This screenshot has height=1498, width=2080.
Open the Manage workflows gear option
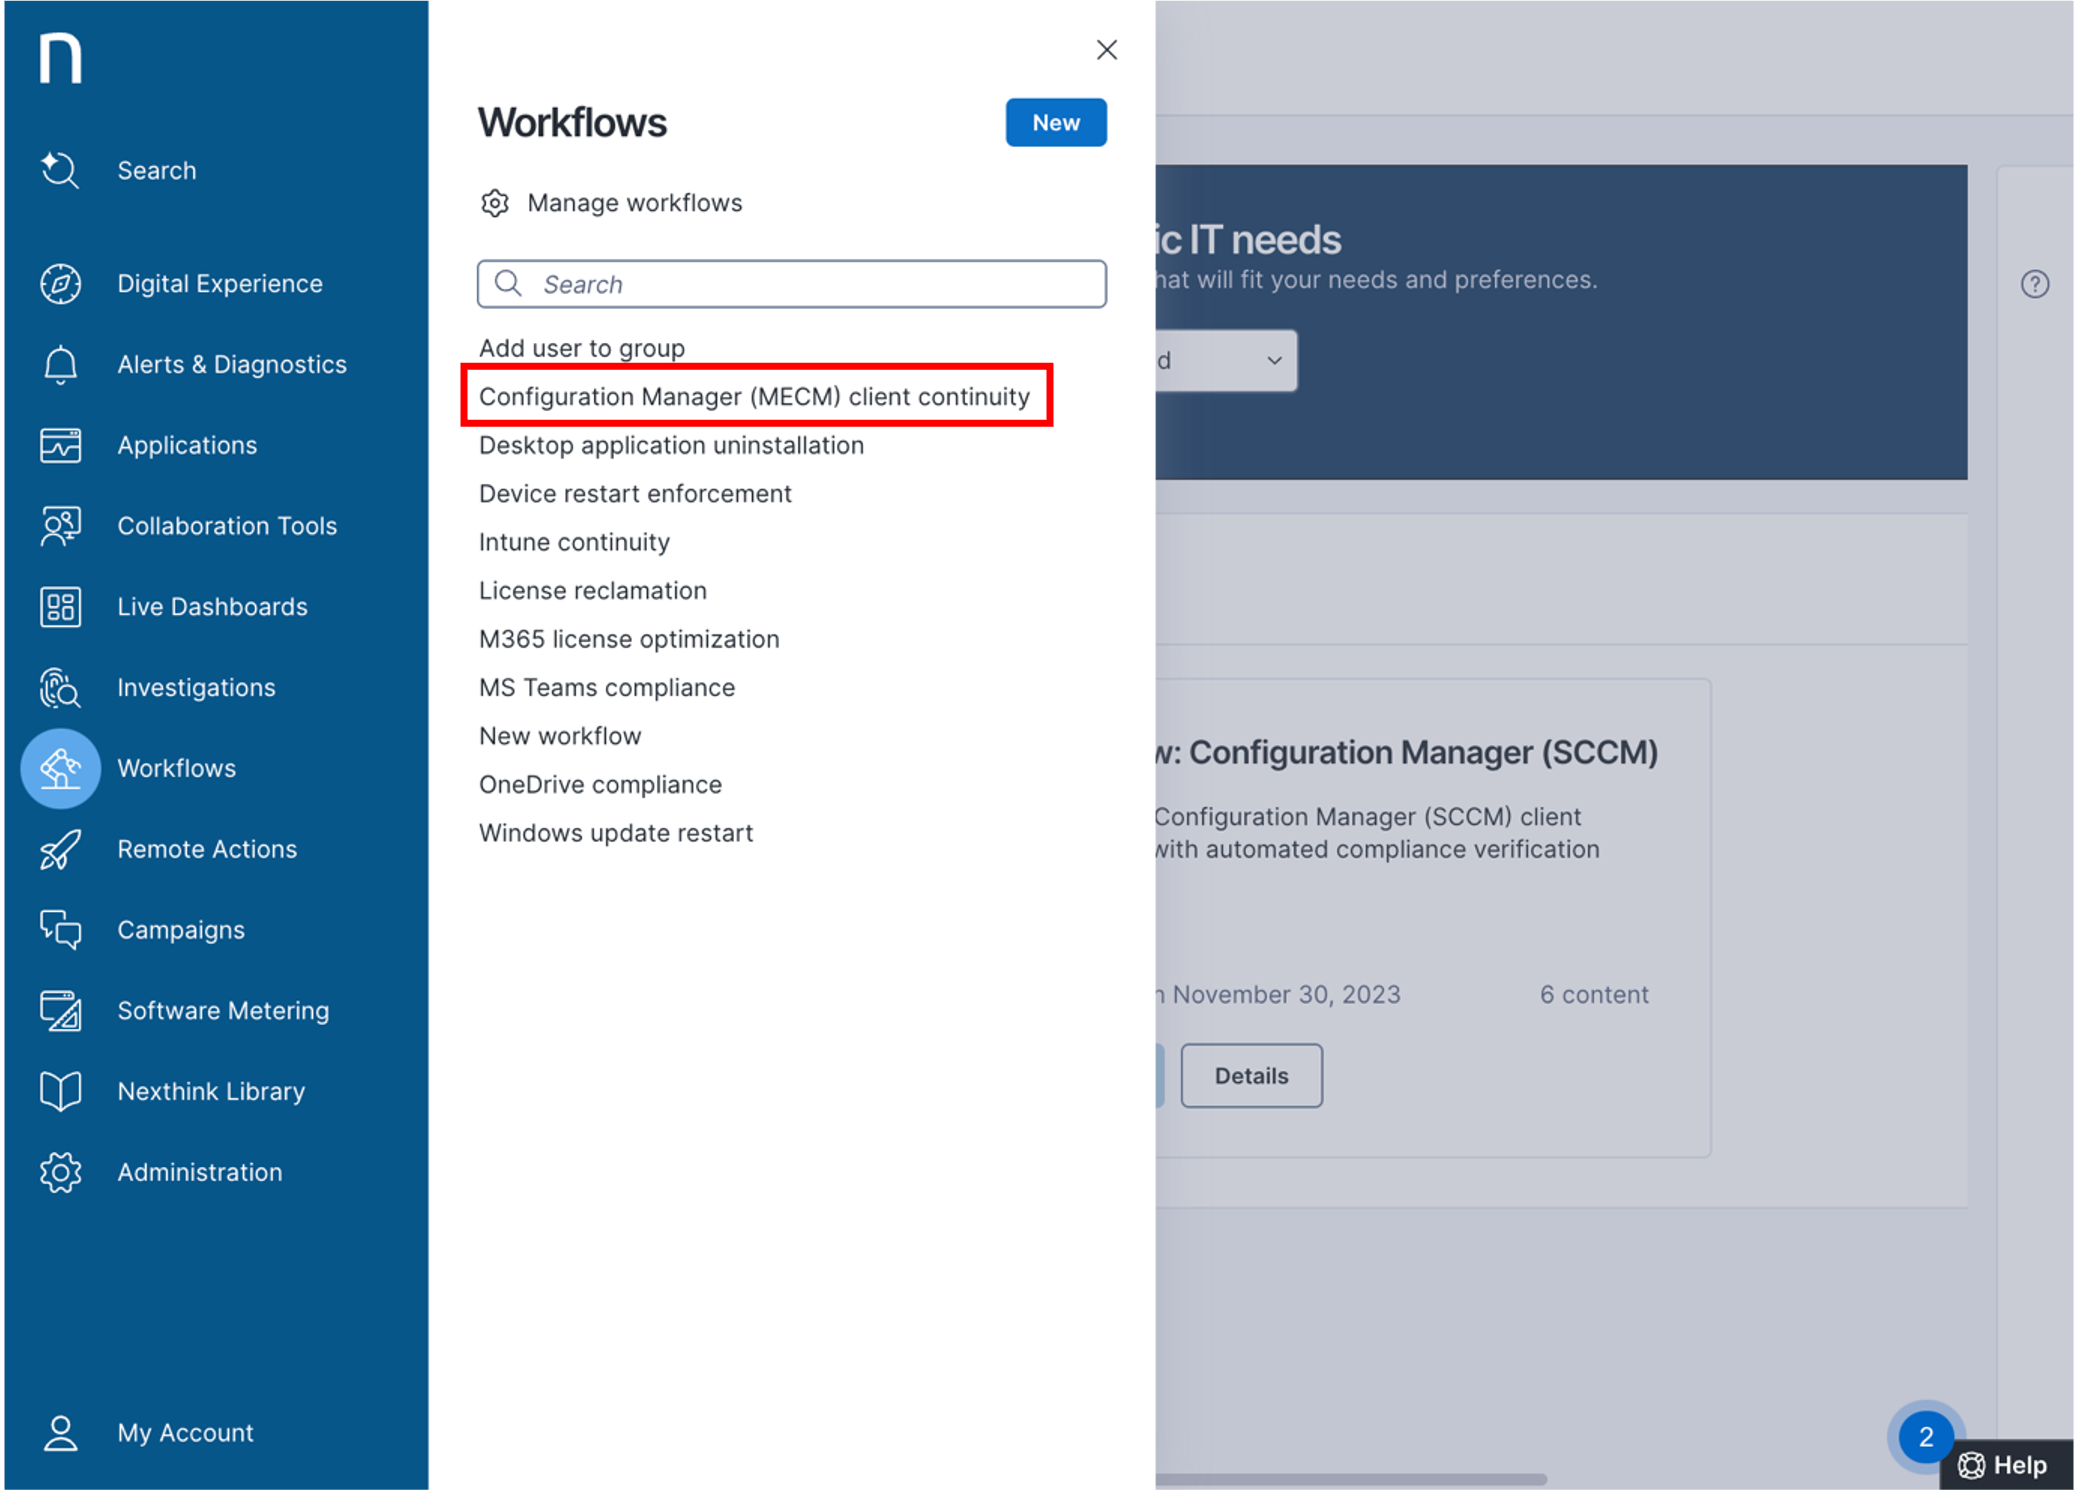coord(634,202)
